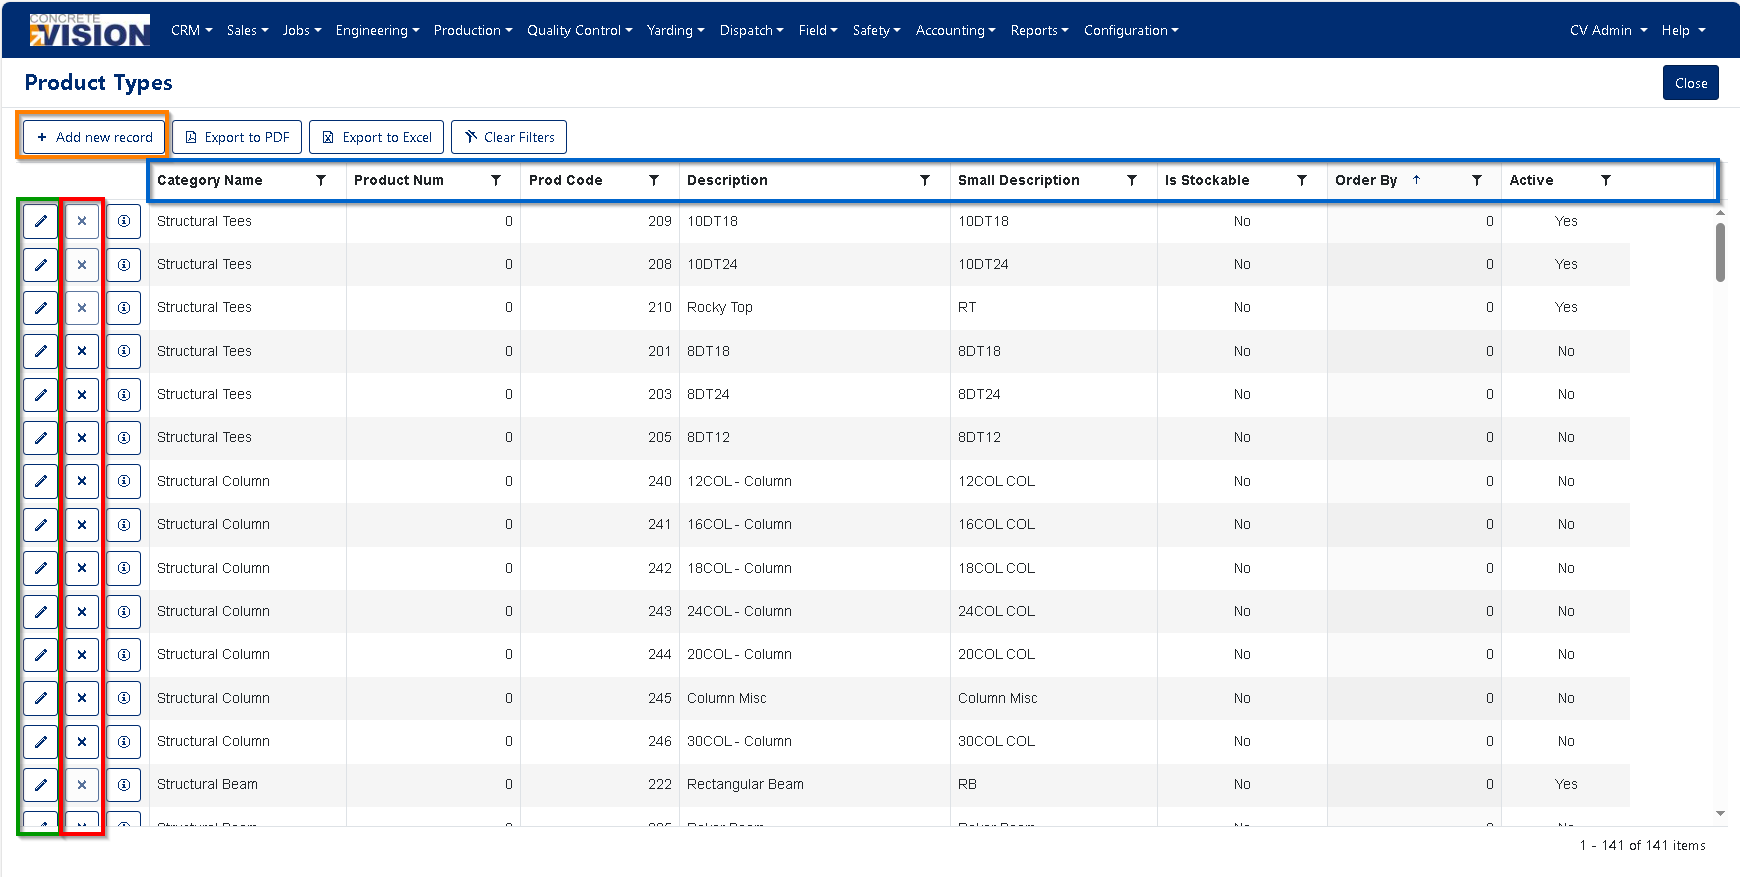The height and width of the screenshot is (877, 1740).
Task: View info for the 8DT12 row
Action: point(124,438)
